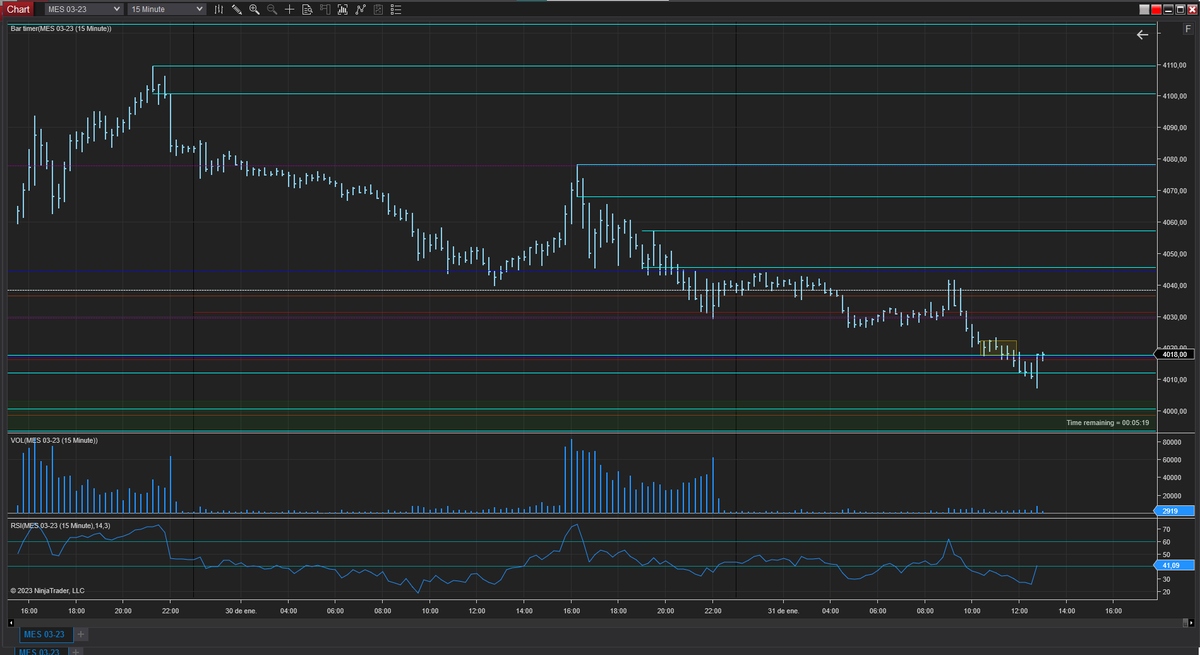Click the Time remaining = 00:05:19 text

coord(1107,423)
